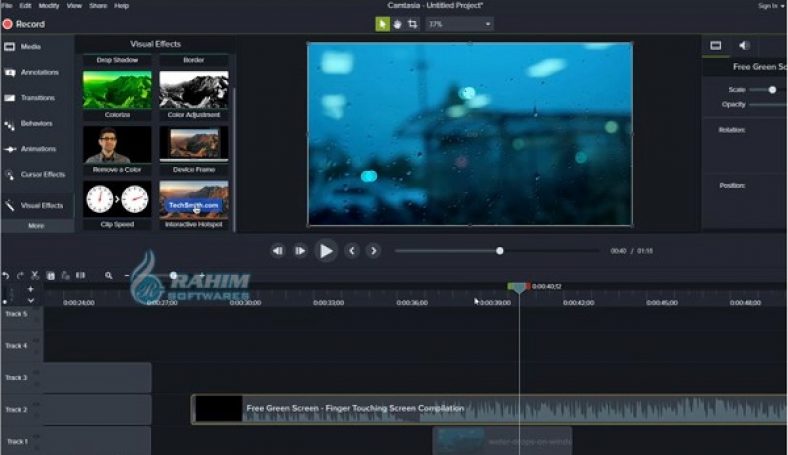The width and height of the screenshot is (788, 455).
Task: Choose the Clip Speed effect
Action: point(117,200)
